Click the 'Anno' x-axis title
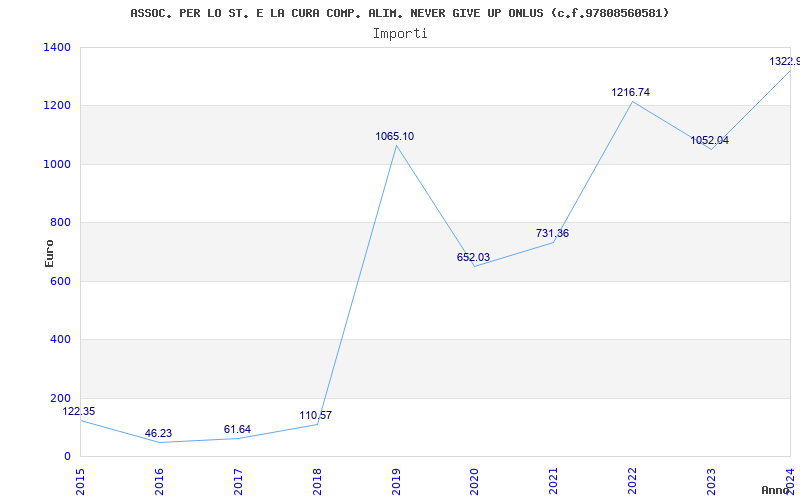 point(776,490)
